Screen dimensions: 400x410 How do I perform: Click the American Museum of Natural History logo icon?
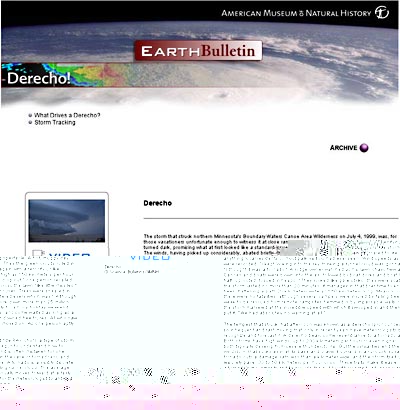click(382, 13)
